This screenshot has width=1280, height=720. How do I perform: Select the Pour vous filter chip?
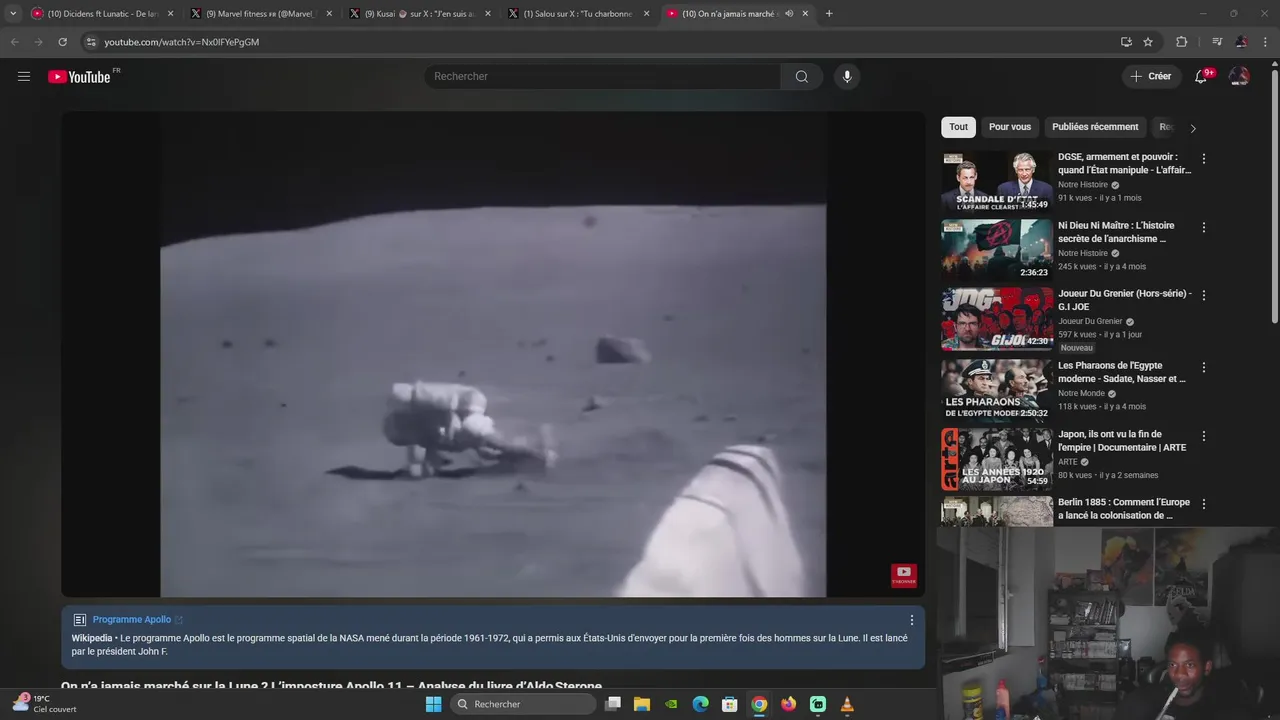(1010, 127)
